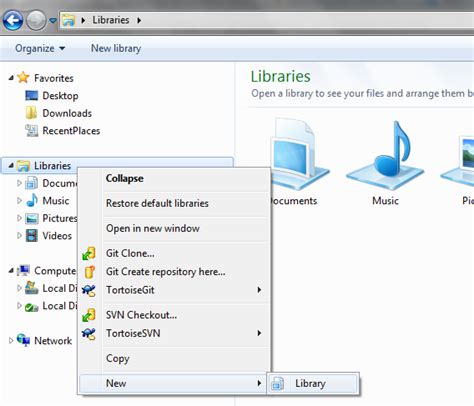The height and width of the screenshot is (406, 474).
Task: Open the New submenu entry
Action: click(173, 383)
